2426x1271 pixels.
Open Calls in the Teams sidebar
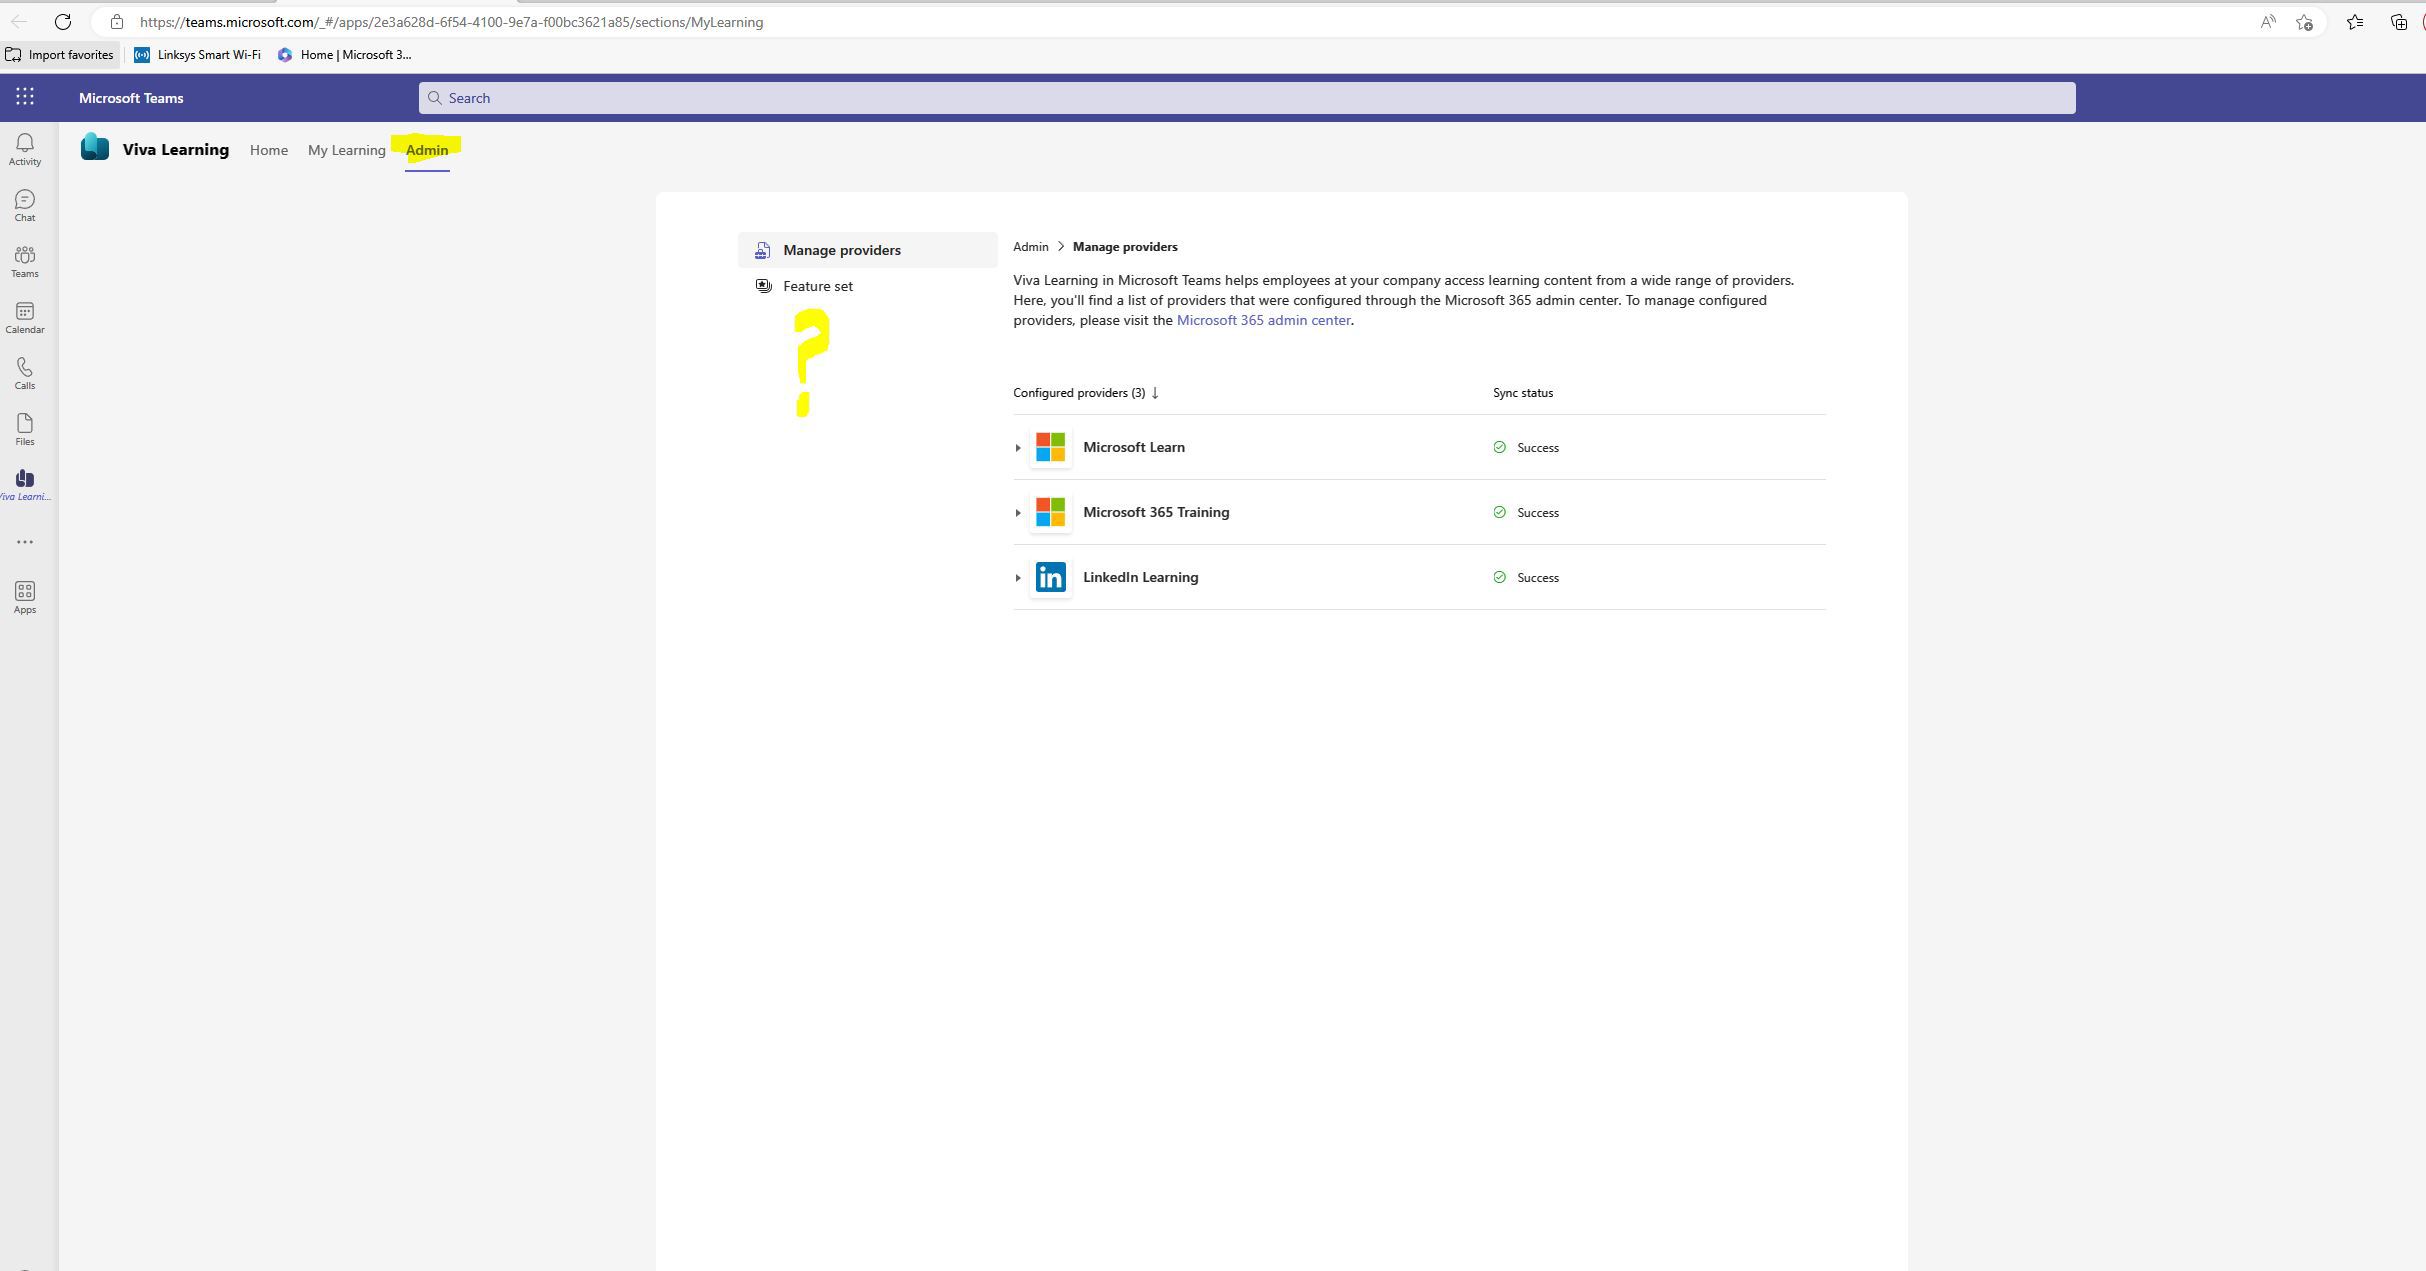(25, 374)
